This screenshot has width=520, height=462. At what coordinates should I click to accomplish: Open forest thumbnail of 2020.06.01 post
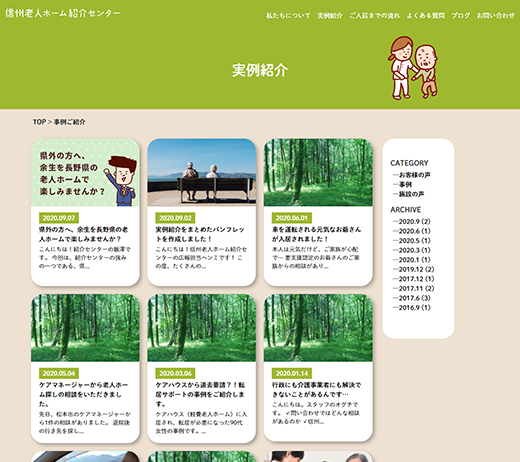click(318, 173)
